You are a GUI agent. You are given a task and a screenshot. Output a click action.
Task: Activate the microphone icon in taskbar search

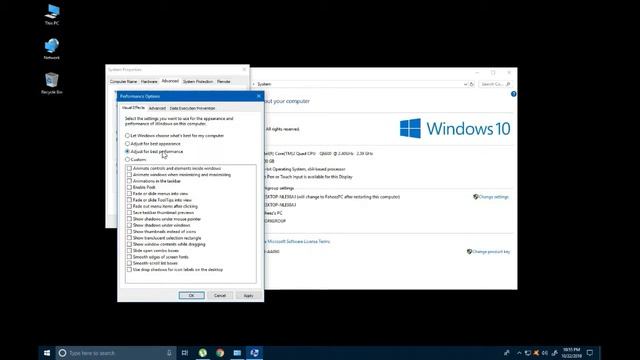169,353
